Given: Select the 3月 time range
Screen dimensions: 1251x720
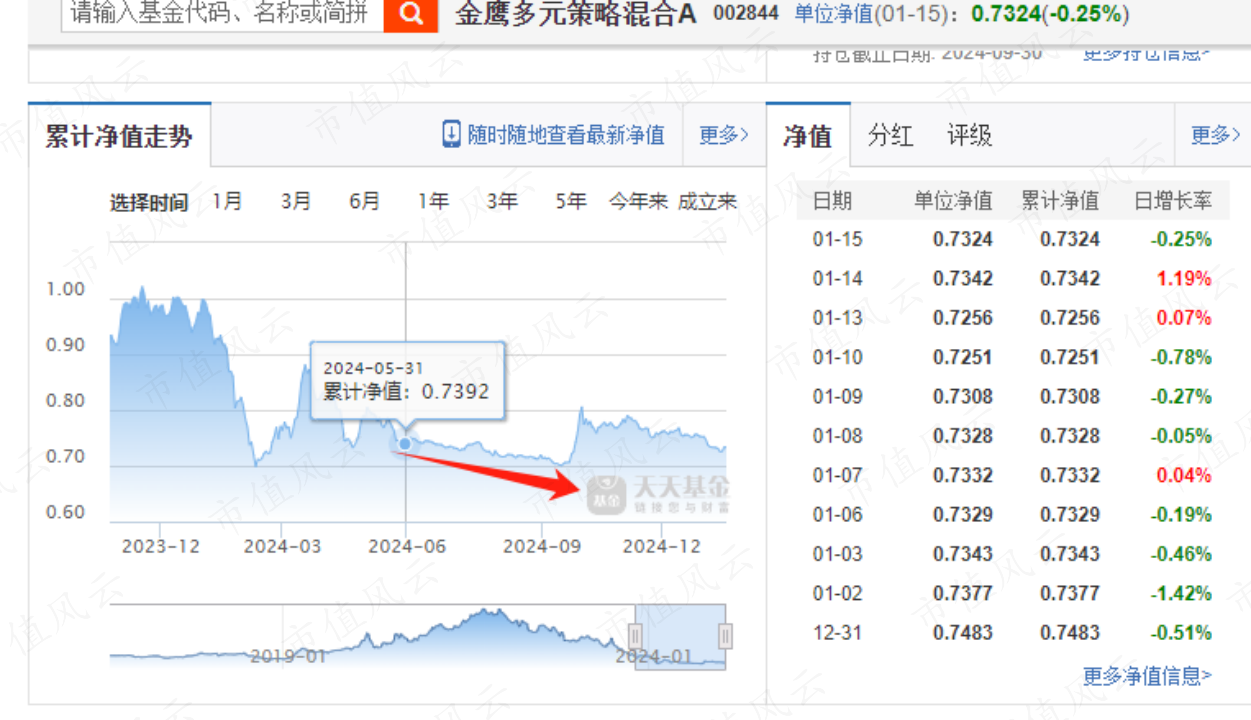Looking at the screenshot, I should 296,201.
